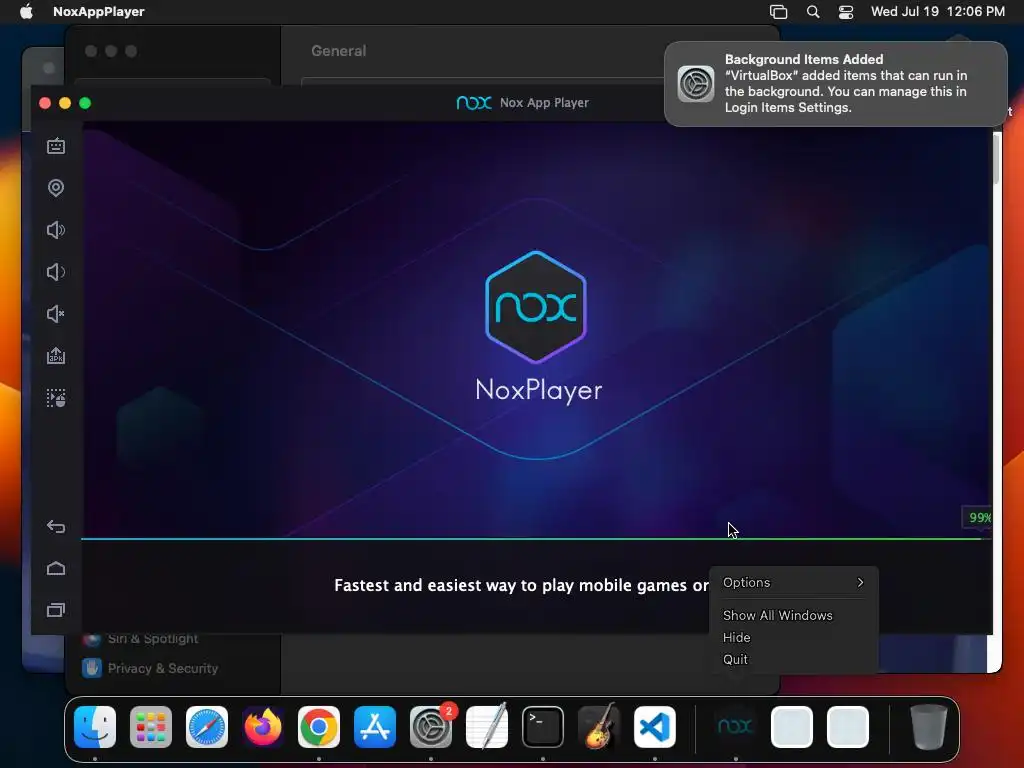1024x768 pixels.
Task: Click the Spotlight search icon in menu bar
Action: pos(813,12)
